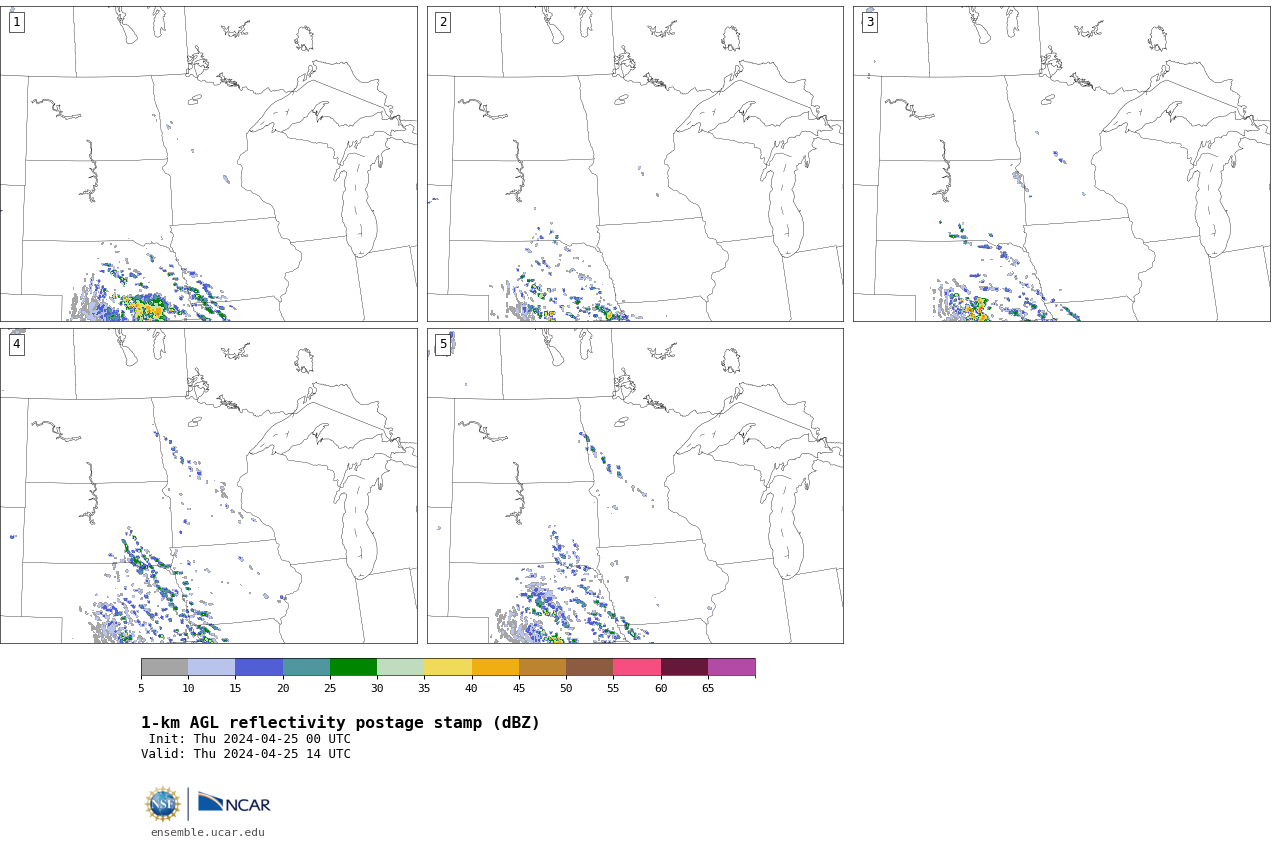This screenshot has height=844, width=1280.
Task: Open ensemble member 3 reflectivity map
Action: pos(1061,164)
